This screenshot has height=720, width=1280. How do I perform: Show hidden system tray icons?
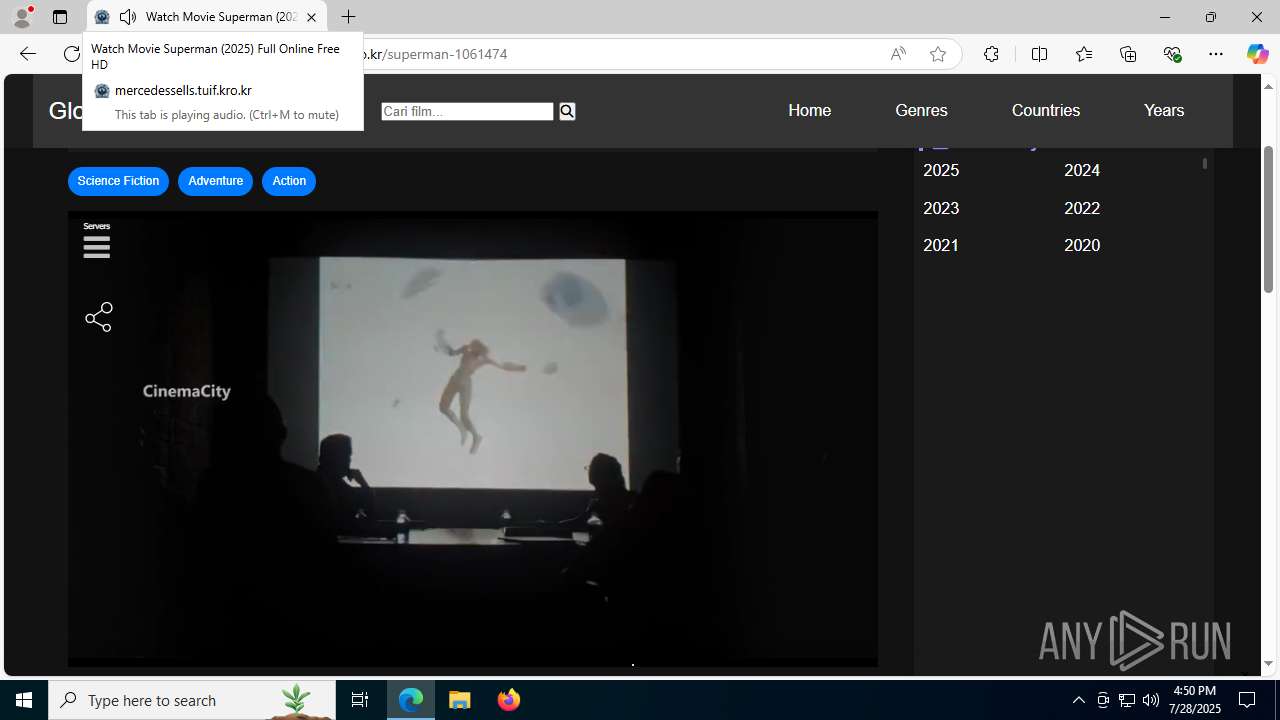click(1078, 700)
